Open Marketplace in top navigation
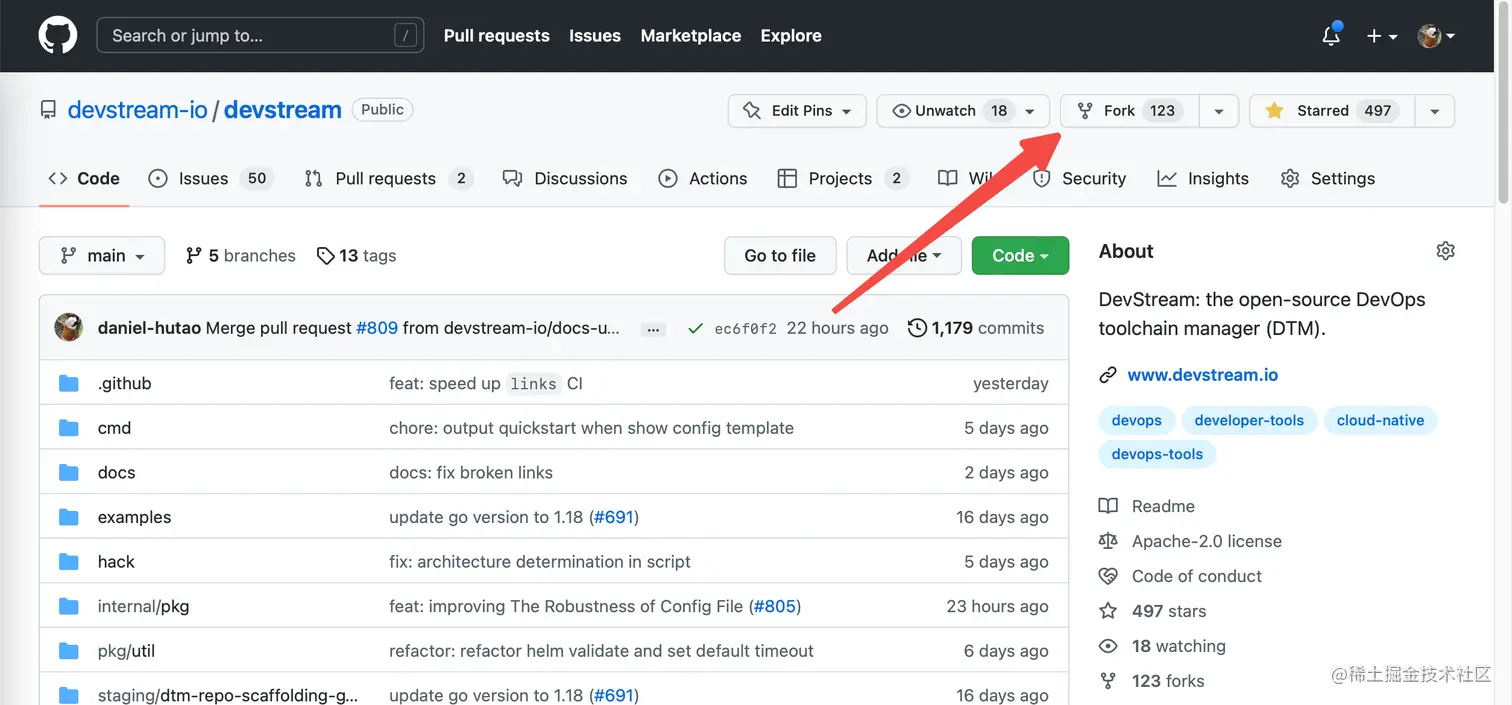This screenshot has height=705, width=1512. (x=691, y=35)
